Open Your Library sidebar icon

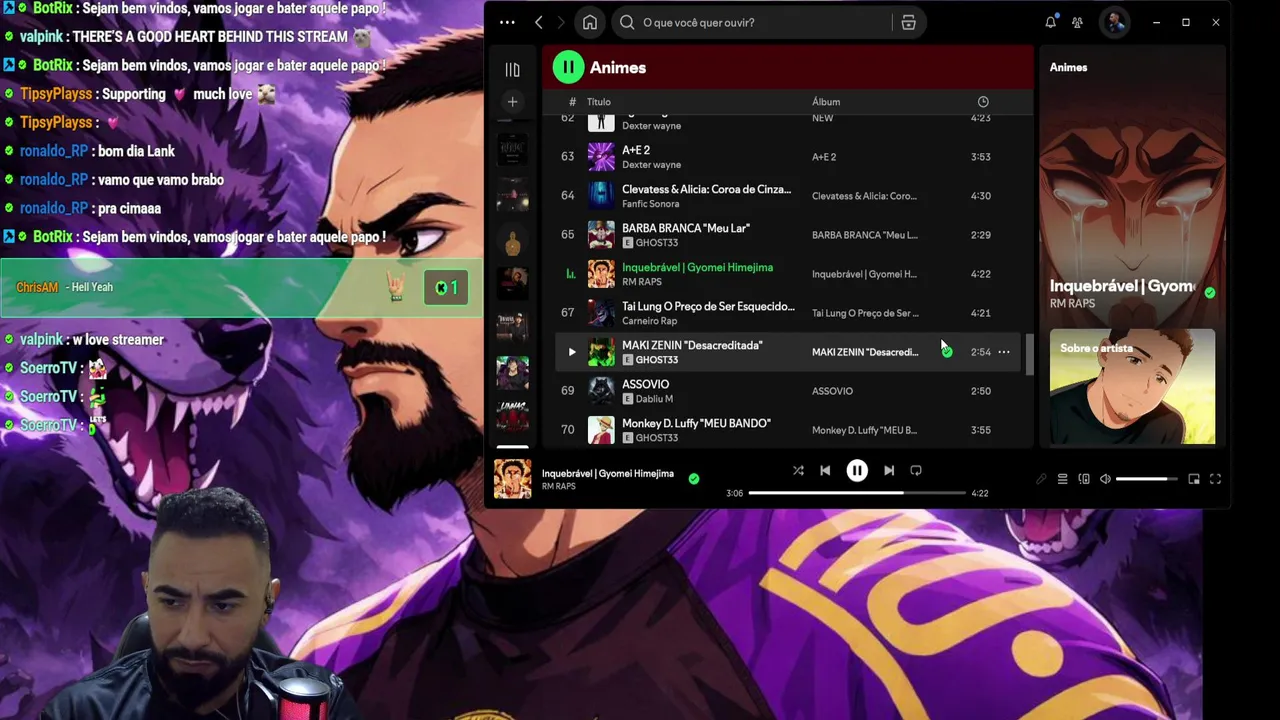[512, 69]
